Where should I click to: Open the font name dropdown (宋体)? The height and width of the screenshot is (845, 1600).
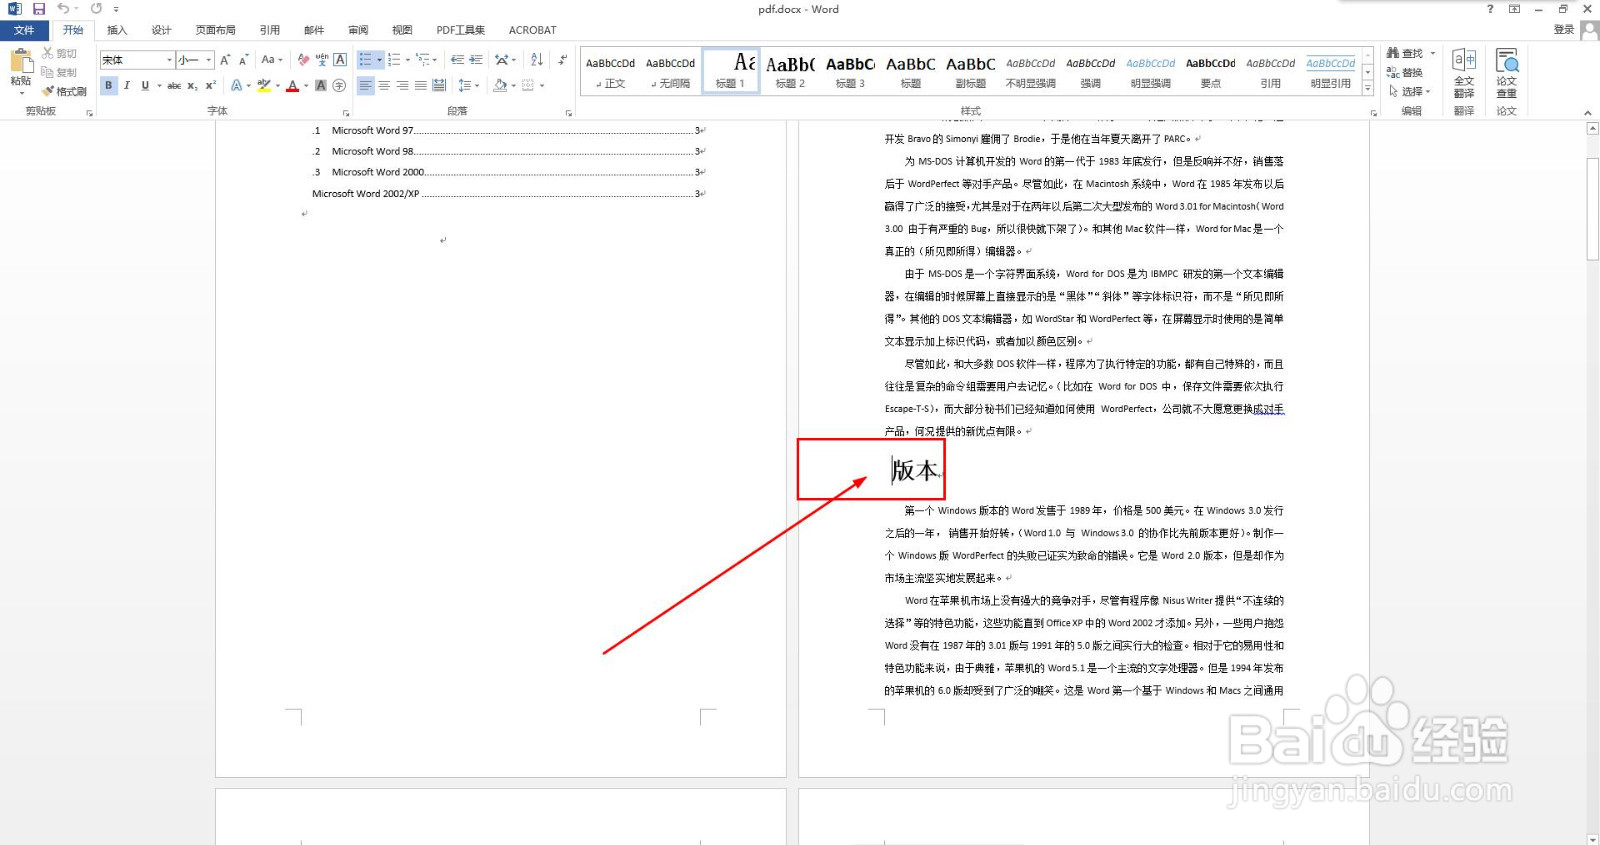(169, 60)
